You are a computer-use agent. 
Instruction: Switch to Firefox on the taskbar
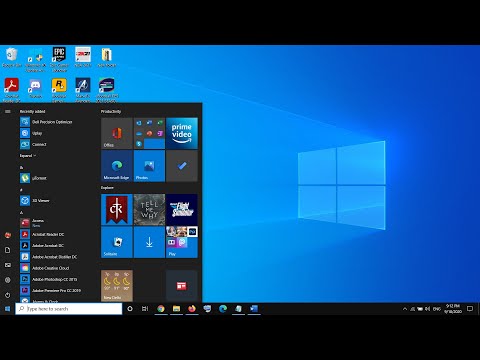tap(192, 309)
